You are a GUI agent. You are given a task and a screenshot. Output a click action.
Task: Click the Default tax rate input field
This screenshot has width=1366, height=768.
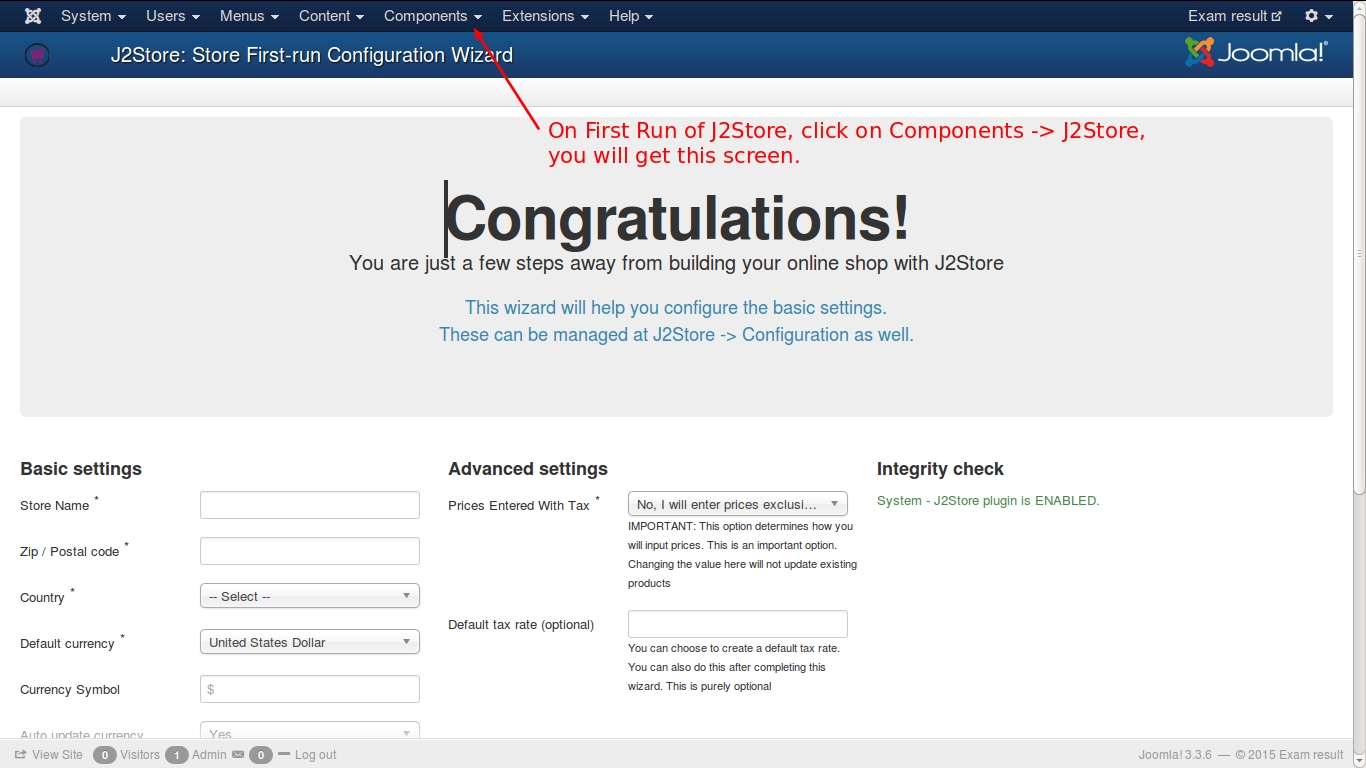tap(737, 624)
